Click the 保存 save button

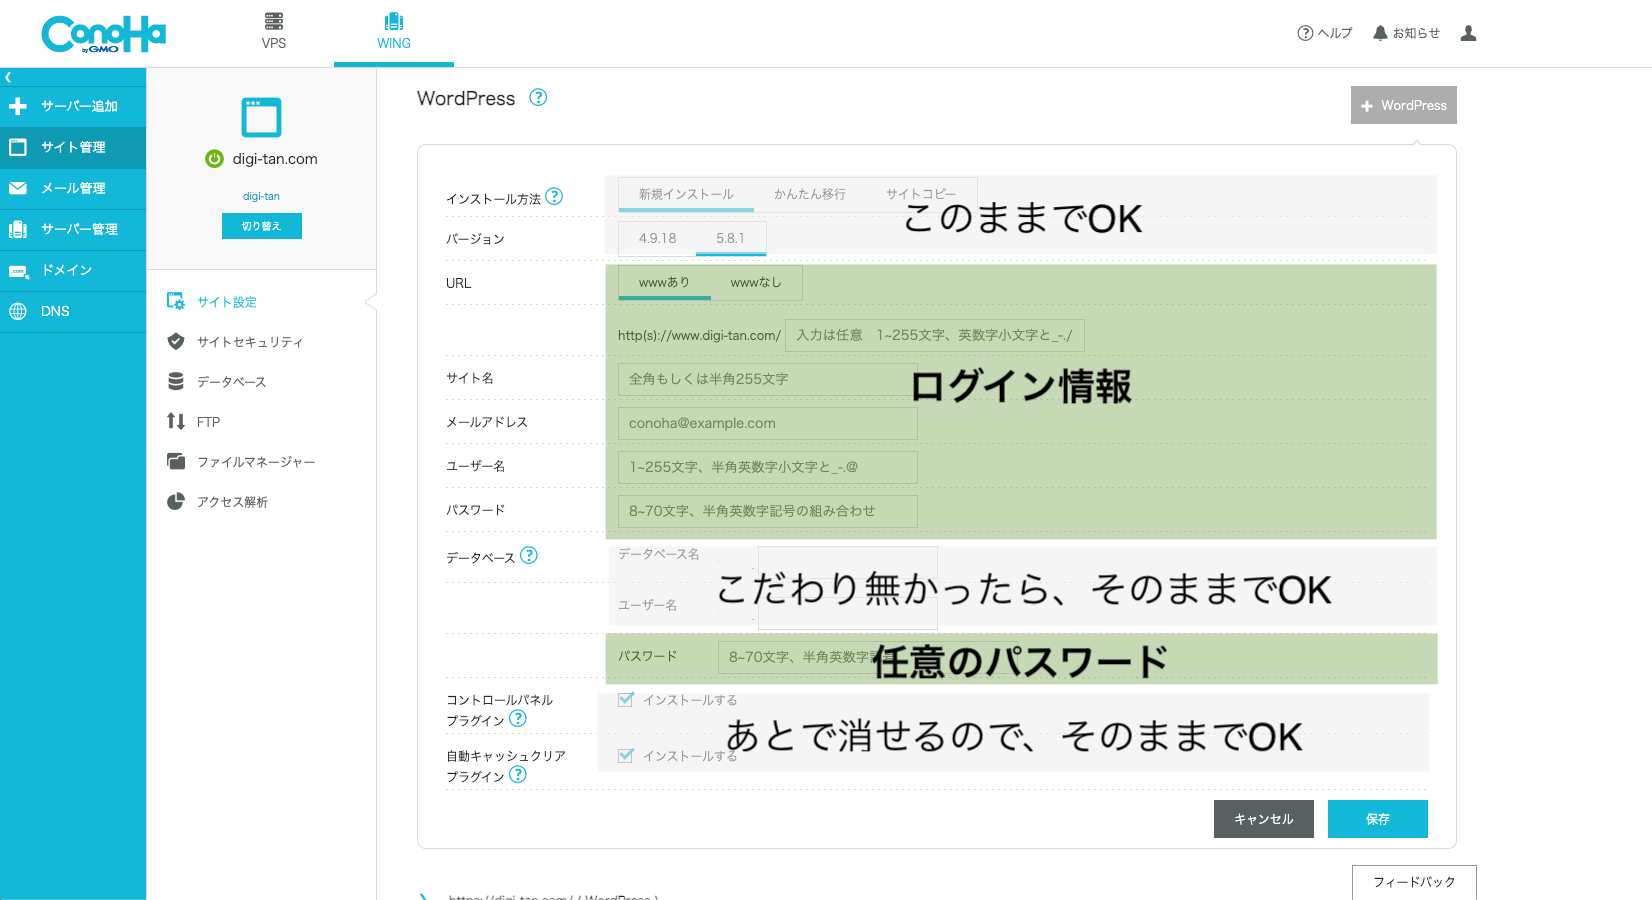(1377, 819)
